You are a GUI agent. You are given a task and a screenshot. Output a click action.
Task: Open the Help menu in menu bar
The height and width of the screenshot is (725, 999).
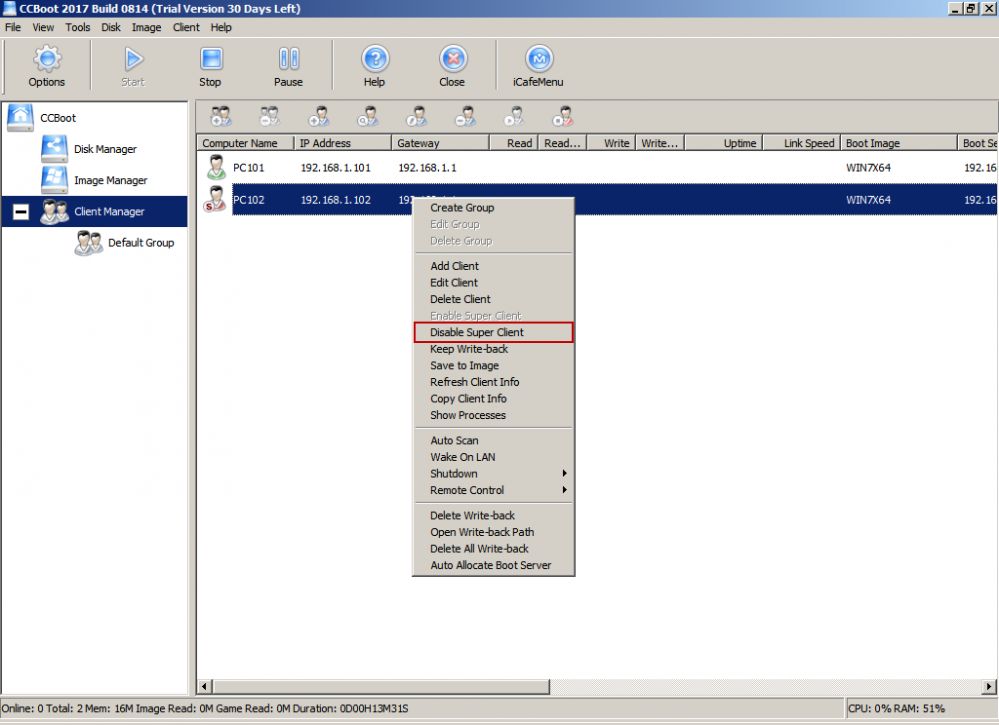(x=221, y=27)
